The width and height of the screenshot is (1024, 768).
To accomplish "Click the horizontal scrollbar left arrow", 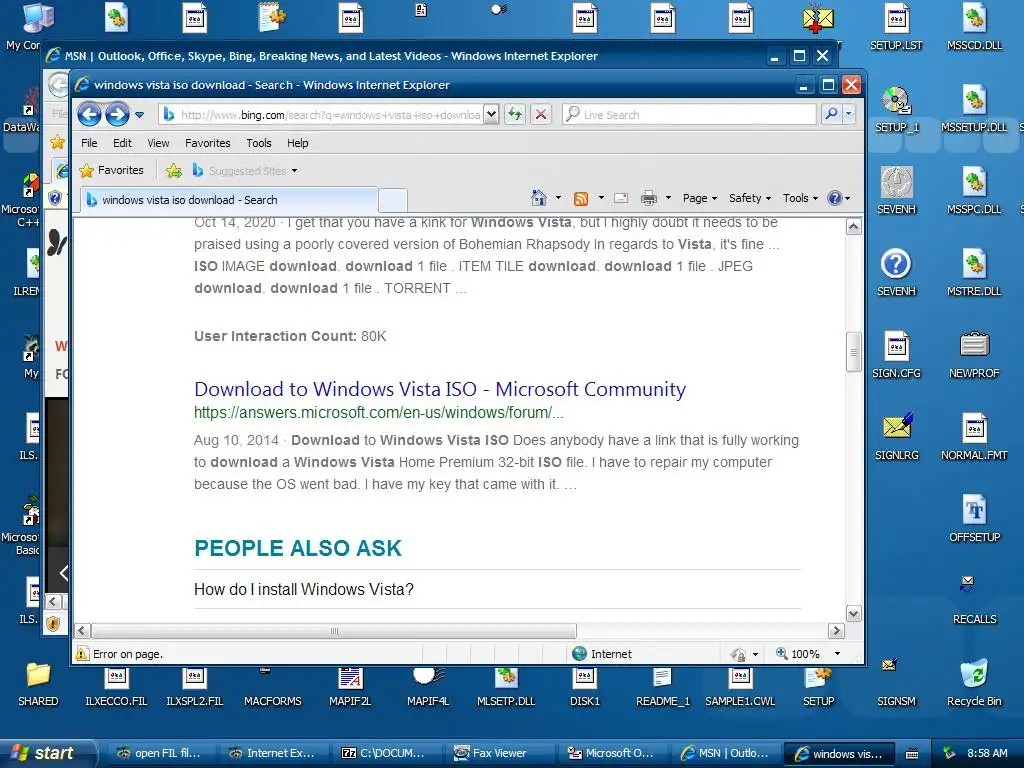I will [82, 631].
